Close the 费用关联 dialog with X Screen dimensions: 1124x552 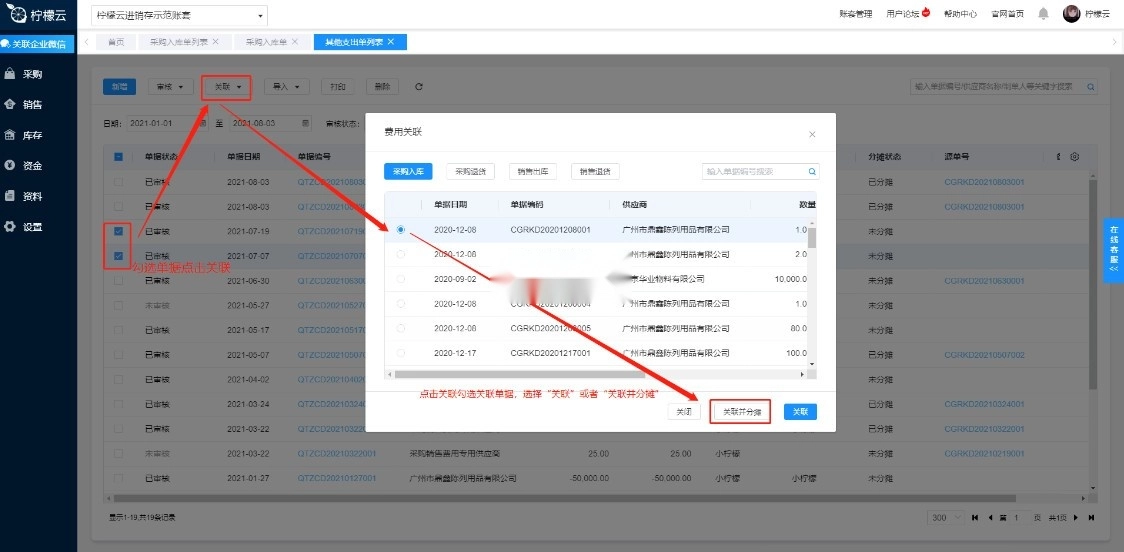coord(812,134)
